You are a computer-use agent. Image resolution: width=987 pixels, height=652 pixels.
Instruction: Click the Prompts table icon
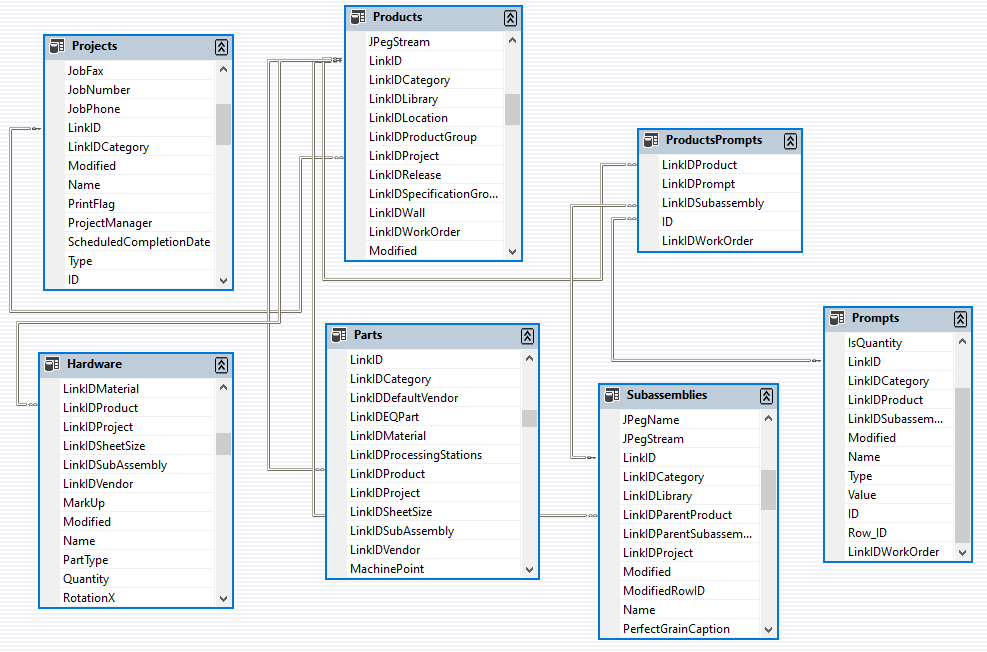coord(837,318)
